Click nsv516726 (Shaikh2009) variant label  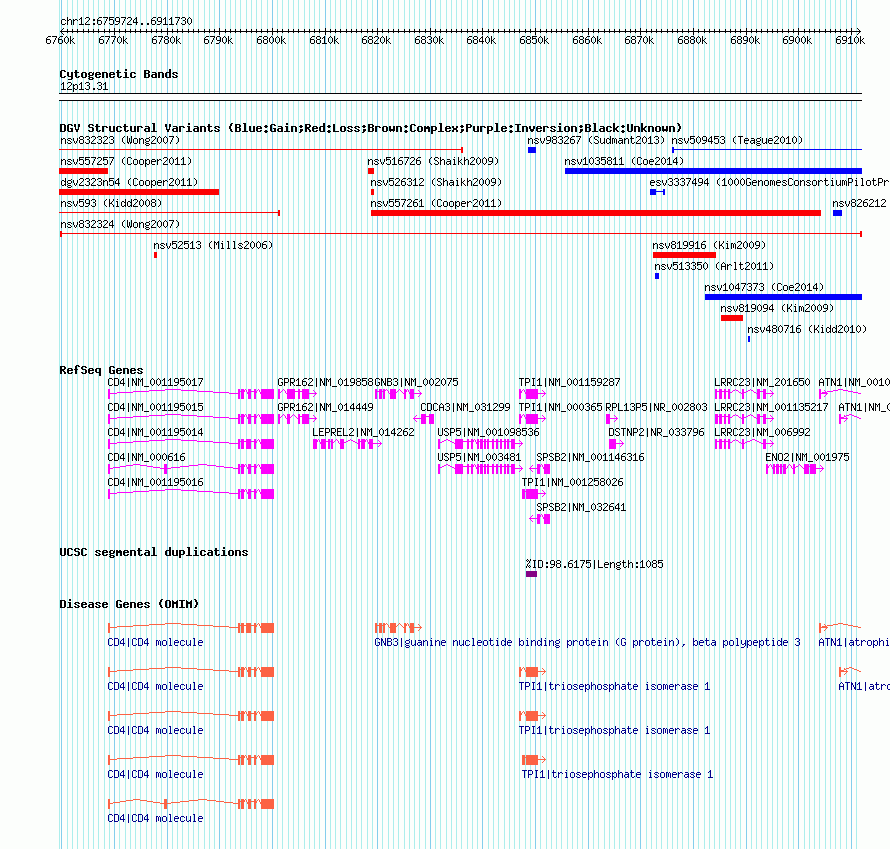[x=433, y=161]
